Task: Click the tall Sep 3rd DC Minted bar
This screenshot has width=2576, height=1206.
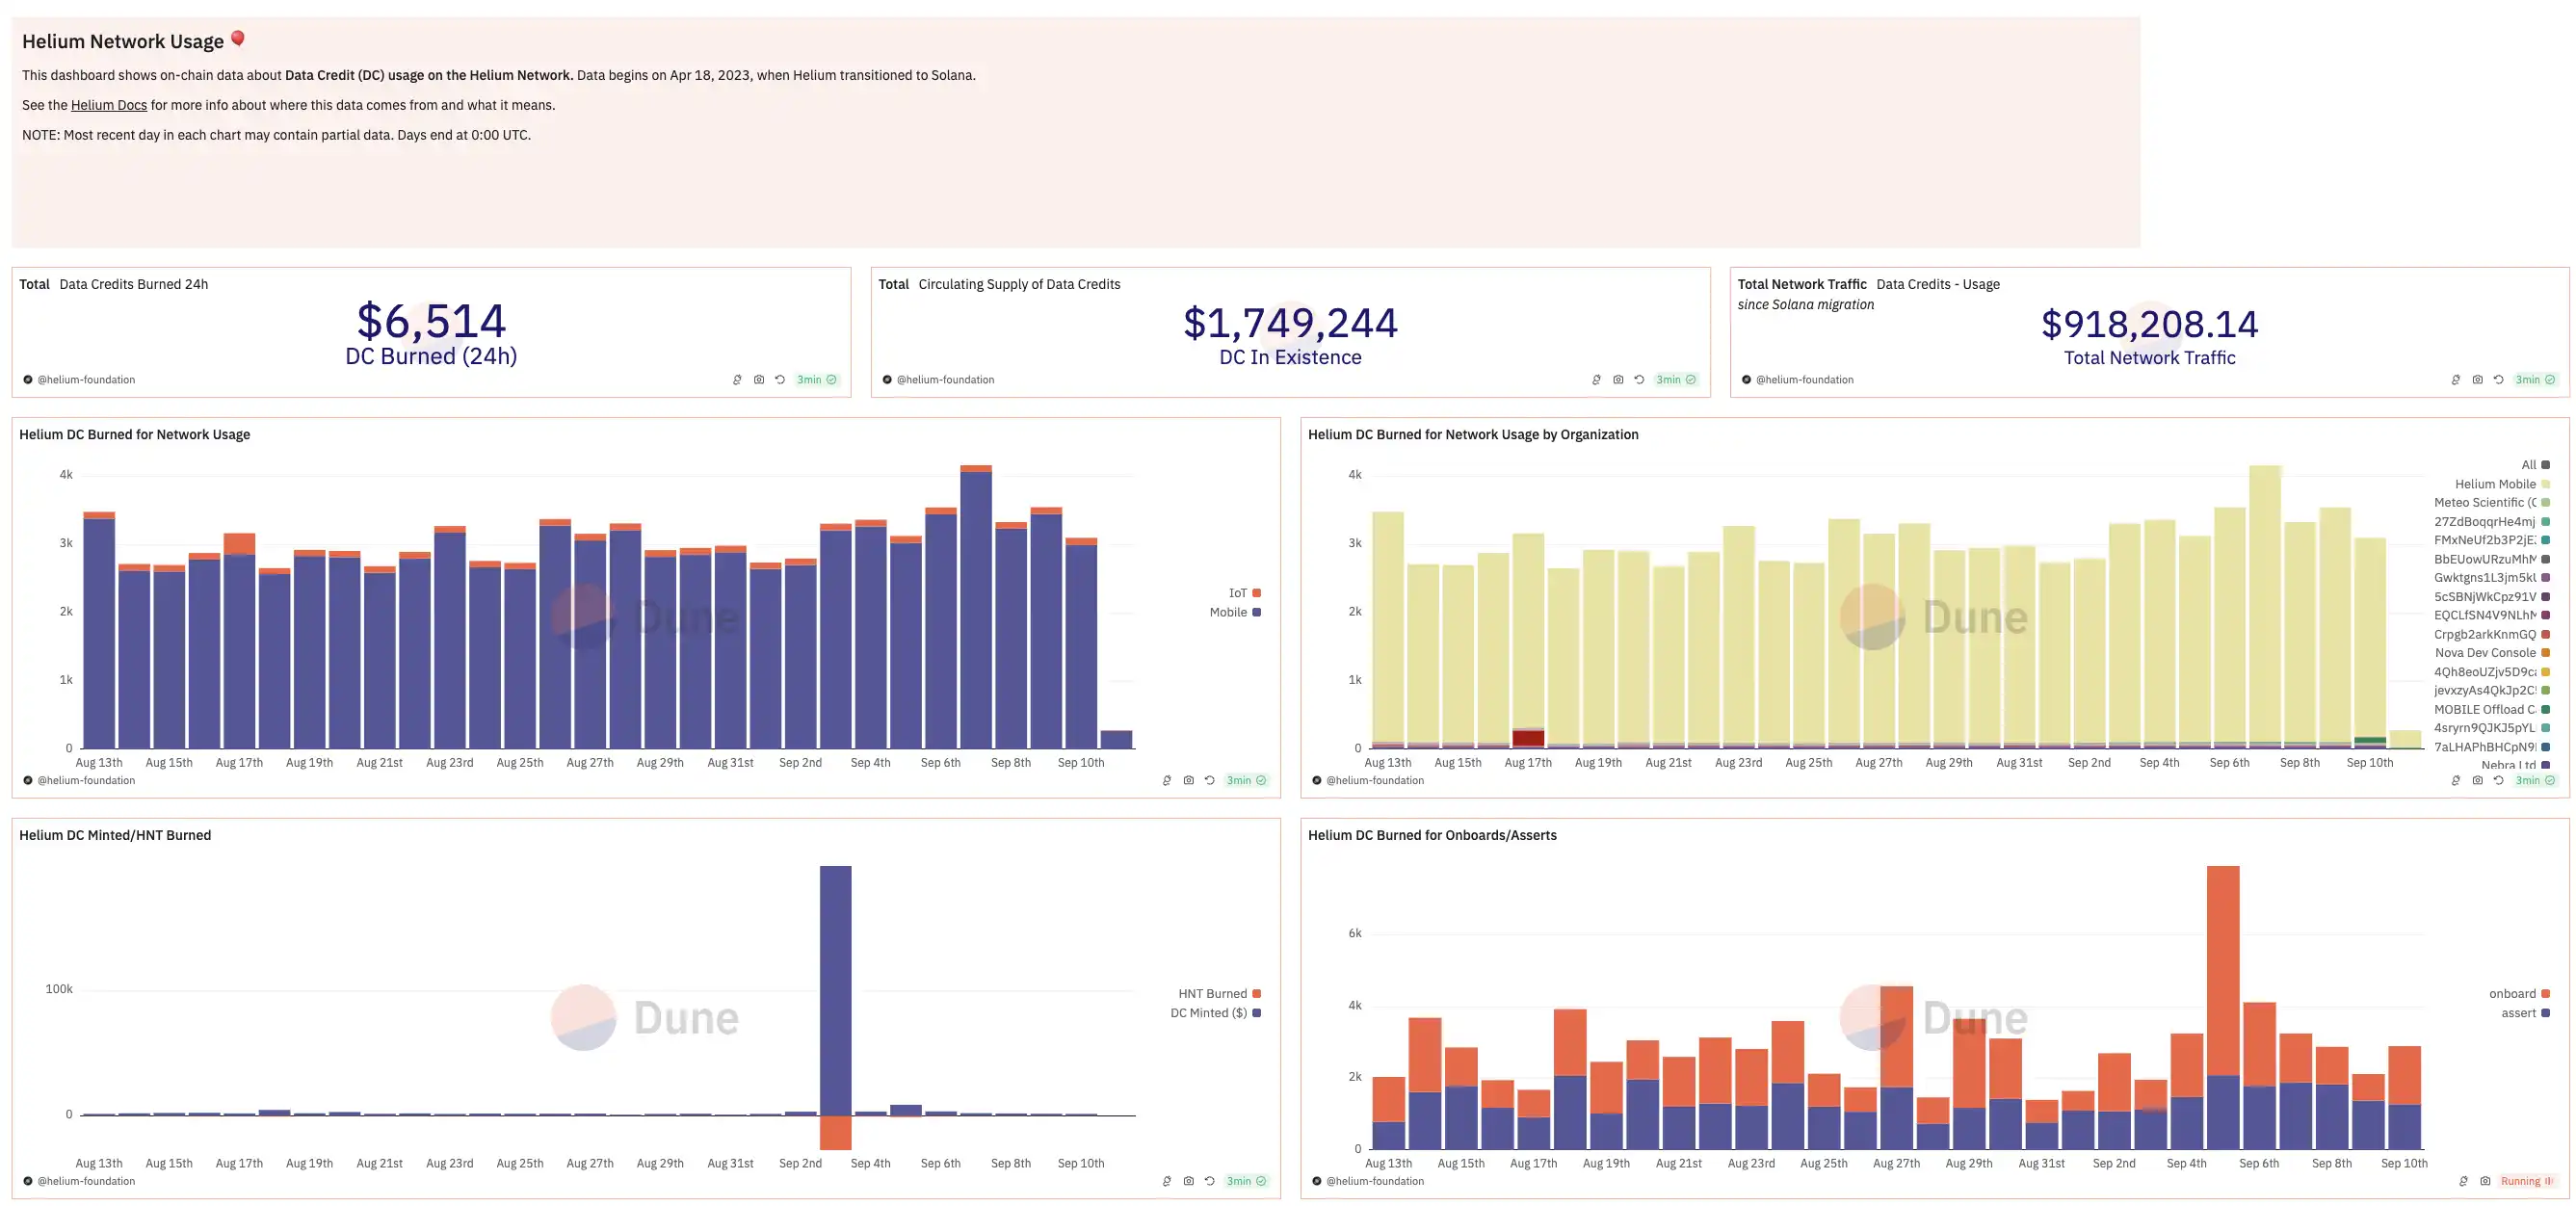Action: click(835, 990)
